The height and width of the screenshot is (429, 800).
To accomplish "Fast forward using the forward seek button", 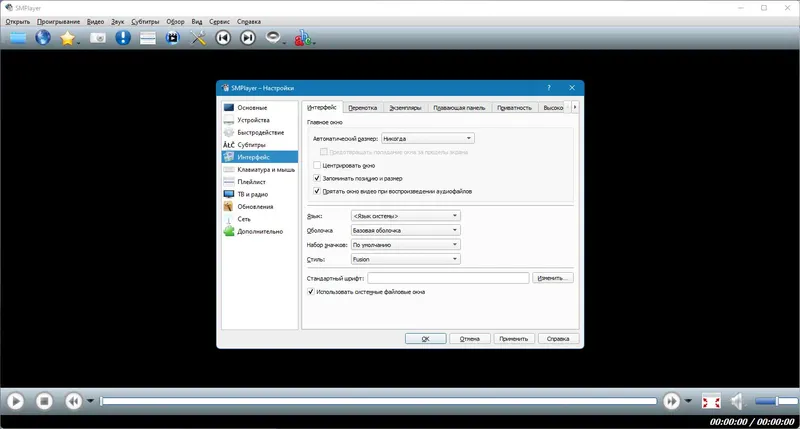I will coord(671,401).
